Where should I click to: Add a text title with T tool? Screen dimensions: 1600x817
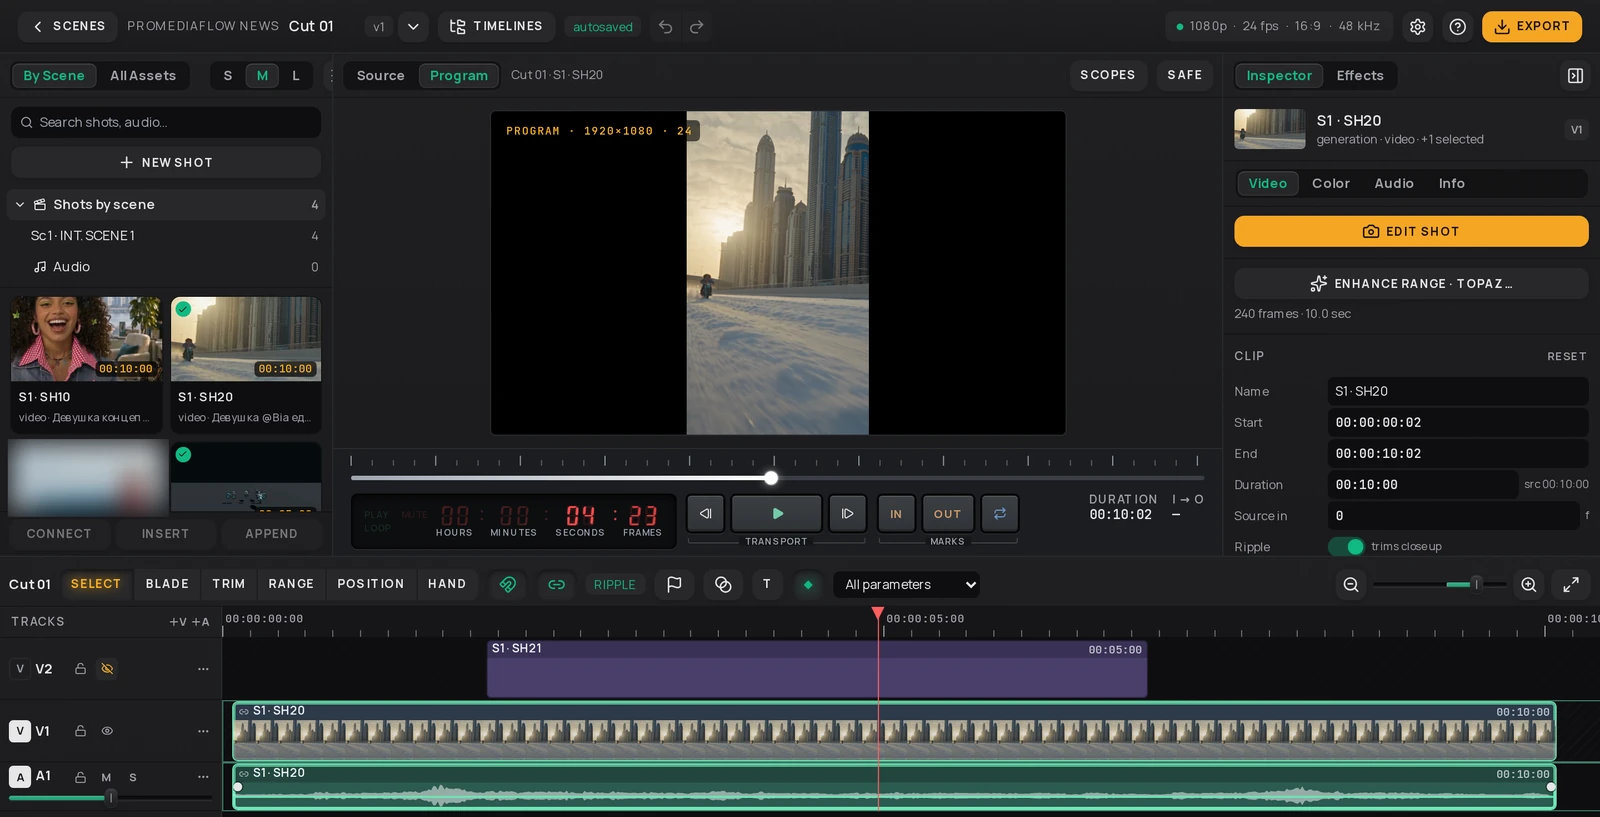(767, 584)
